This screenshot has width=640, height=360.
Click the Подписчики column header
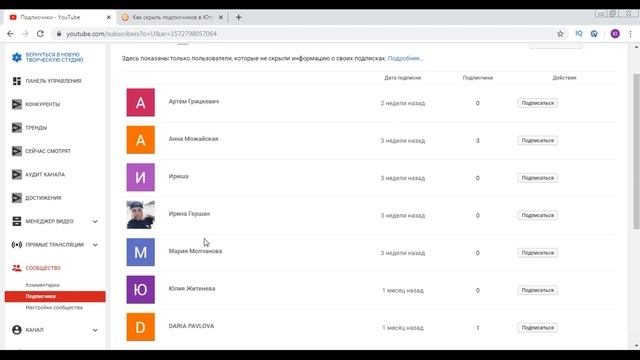[x=478, y=78]
